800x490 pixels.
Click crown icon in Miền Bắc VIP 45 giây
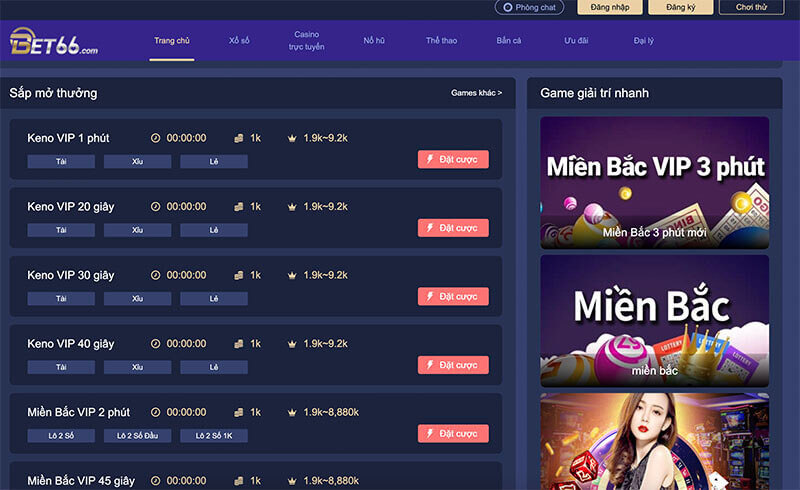292,480
